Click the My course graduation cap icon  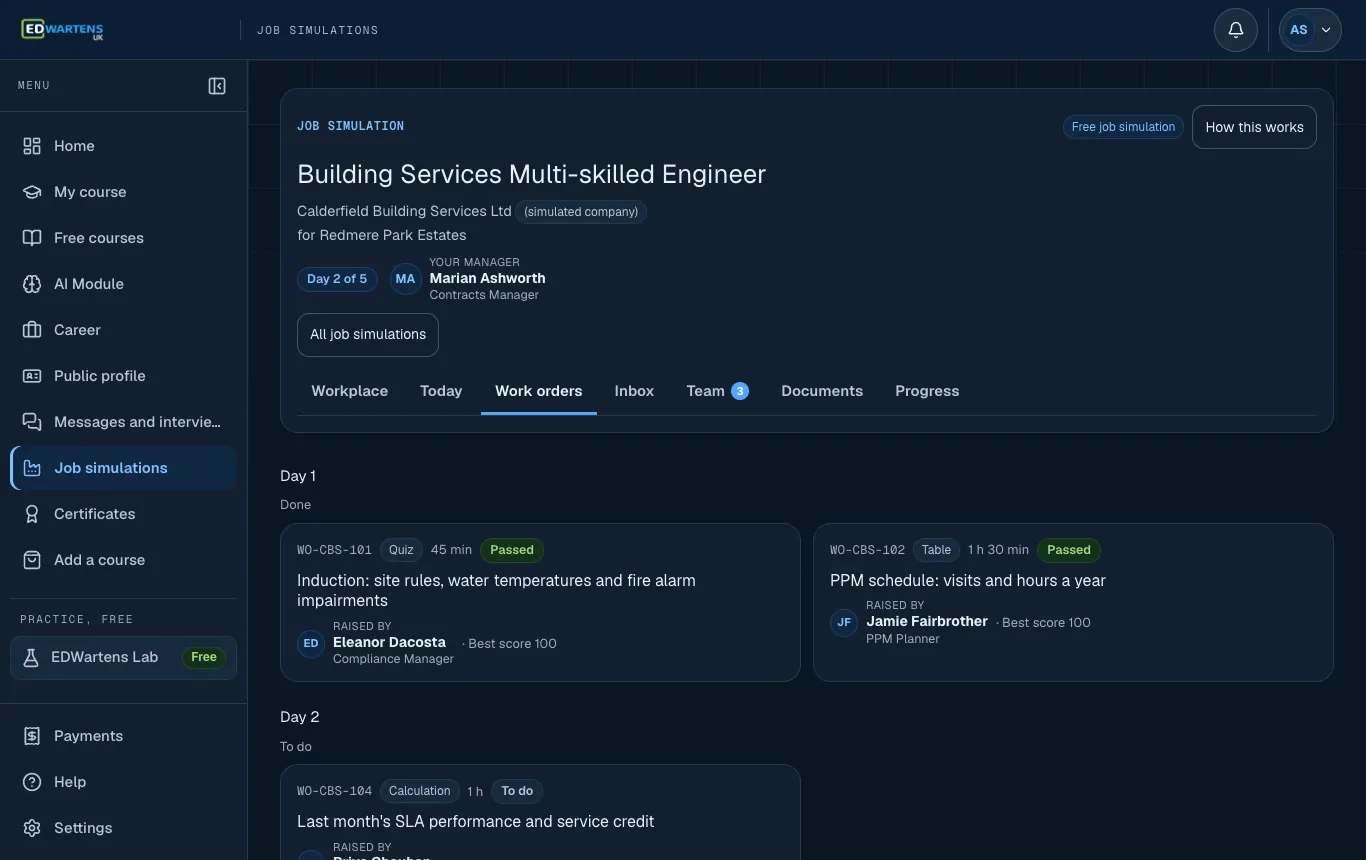pyautogui.click(x=32, y=192)
